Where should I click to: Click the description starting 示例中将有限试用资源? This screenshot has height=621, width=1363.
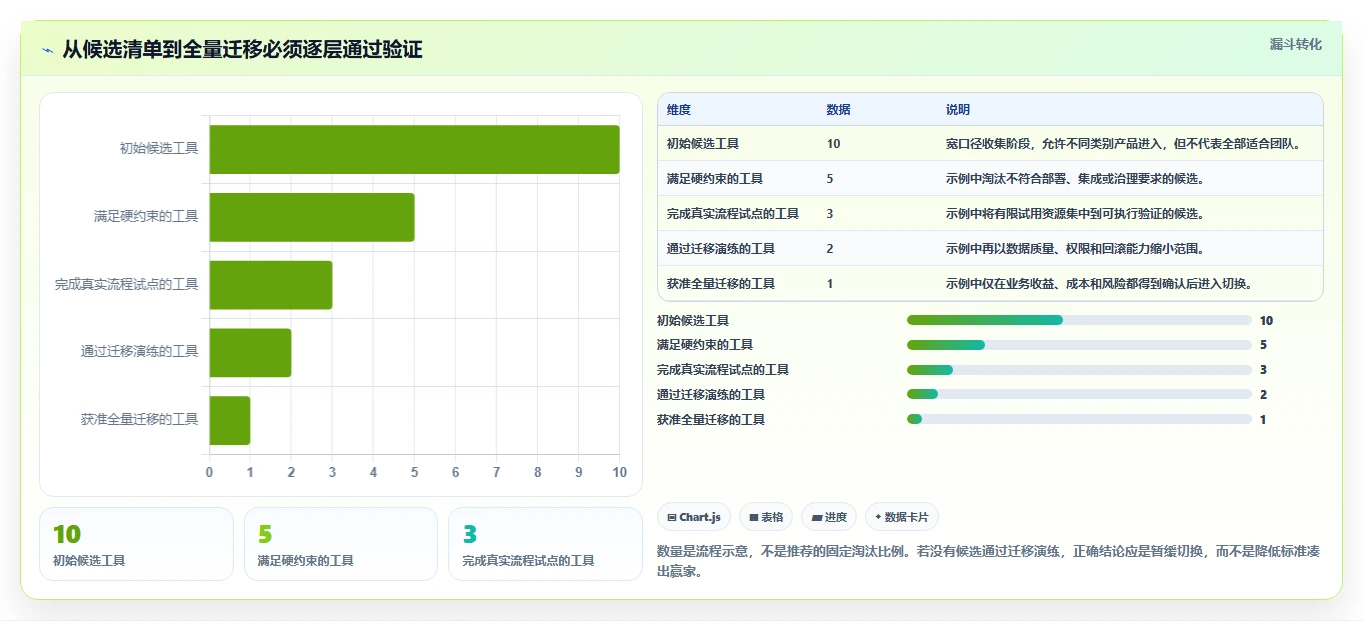tap(1075, 214)
